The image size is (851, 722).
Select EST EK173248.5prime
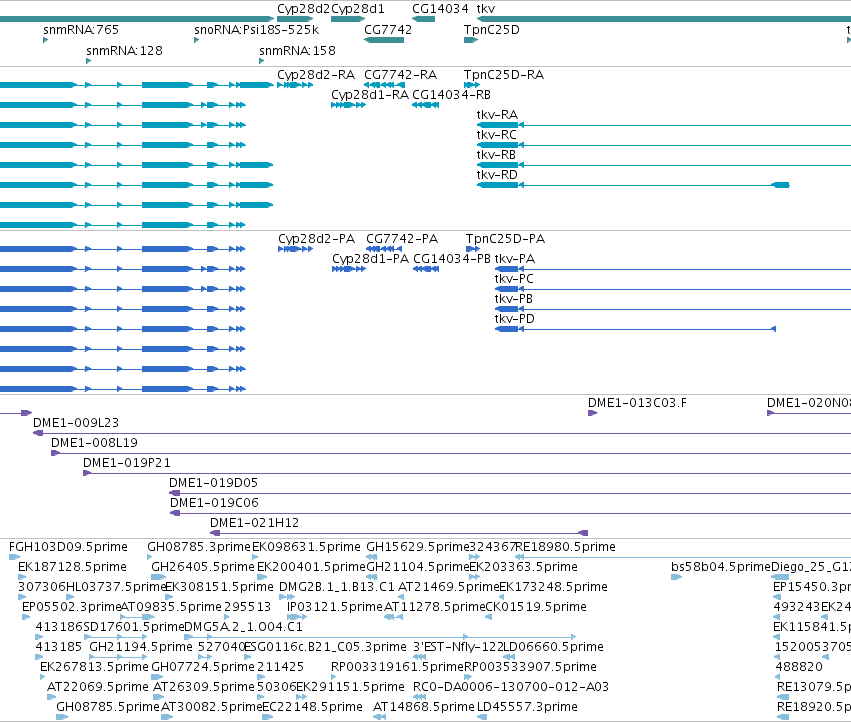tap(554, 587)
